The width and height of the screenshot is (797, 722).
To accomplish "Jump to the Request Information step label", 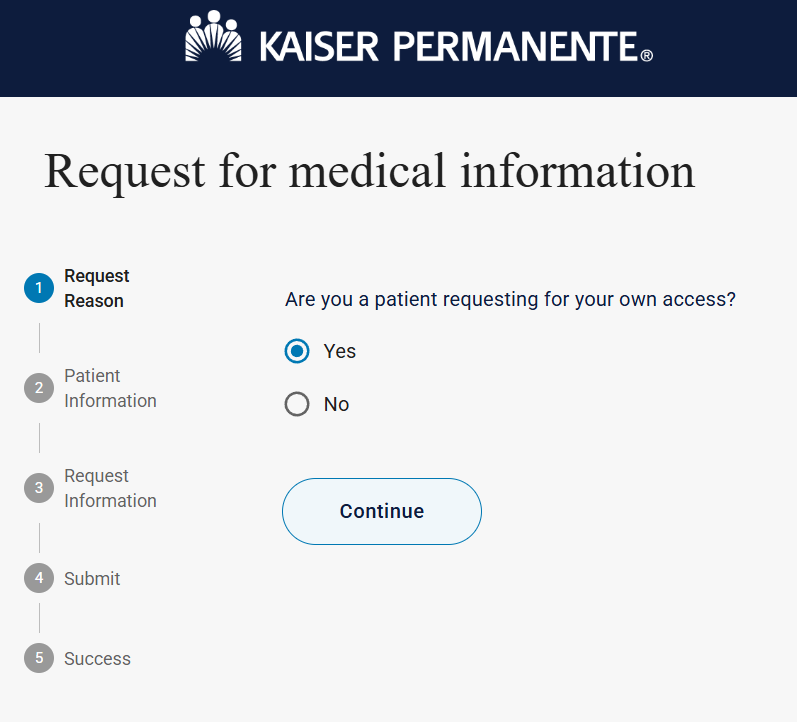I will [x=110, y=488].
